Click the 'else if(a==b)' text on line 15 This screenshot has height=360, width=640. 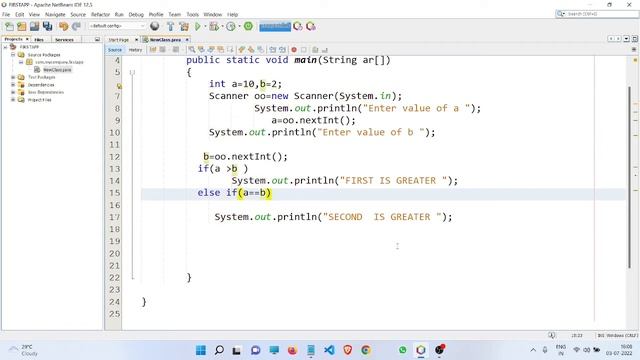[x=234, y=193]
